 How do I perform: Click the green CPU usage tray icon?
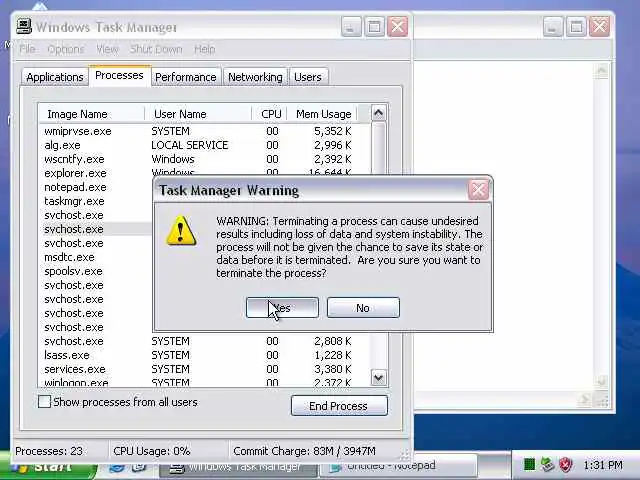[x=529, y=464]
